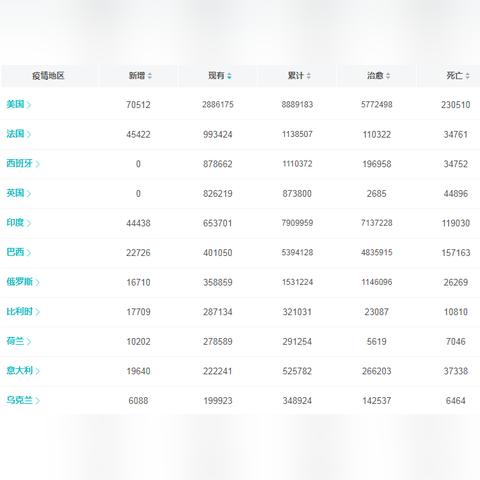Expand the 比利时 row chevron
Screen dimensions: 480x480
(x=38, y=312)
